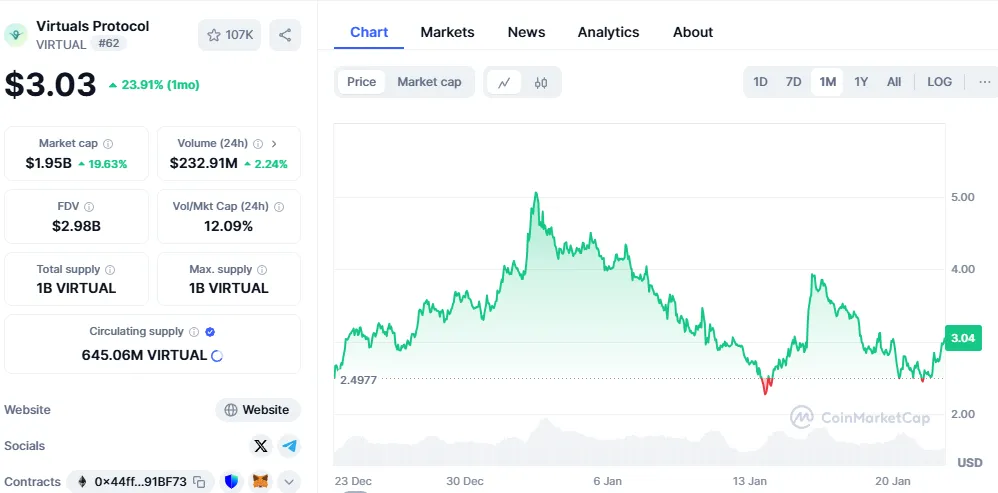Expand more contracts with the chevron
This screenshot has height=493, width=998.
click(x=289, y=482)
